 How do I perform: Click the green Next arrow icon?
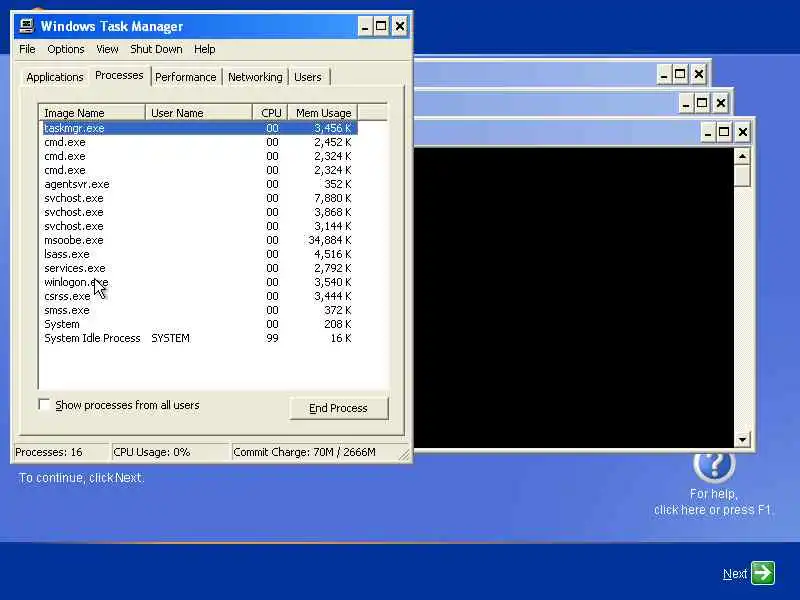pyautogui.click(x=763, y=573)
